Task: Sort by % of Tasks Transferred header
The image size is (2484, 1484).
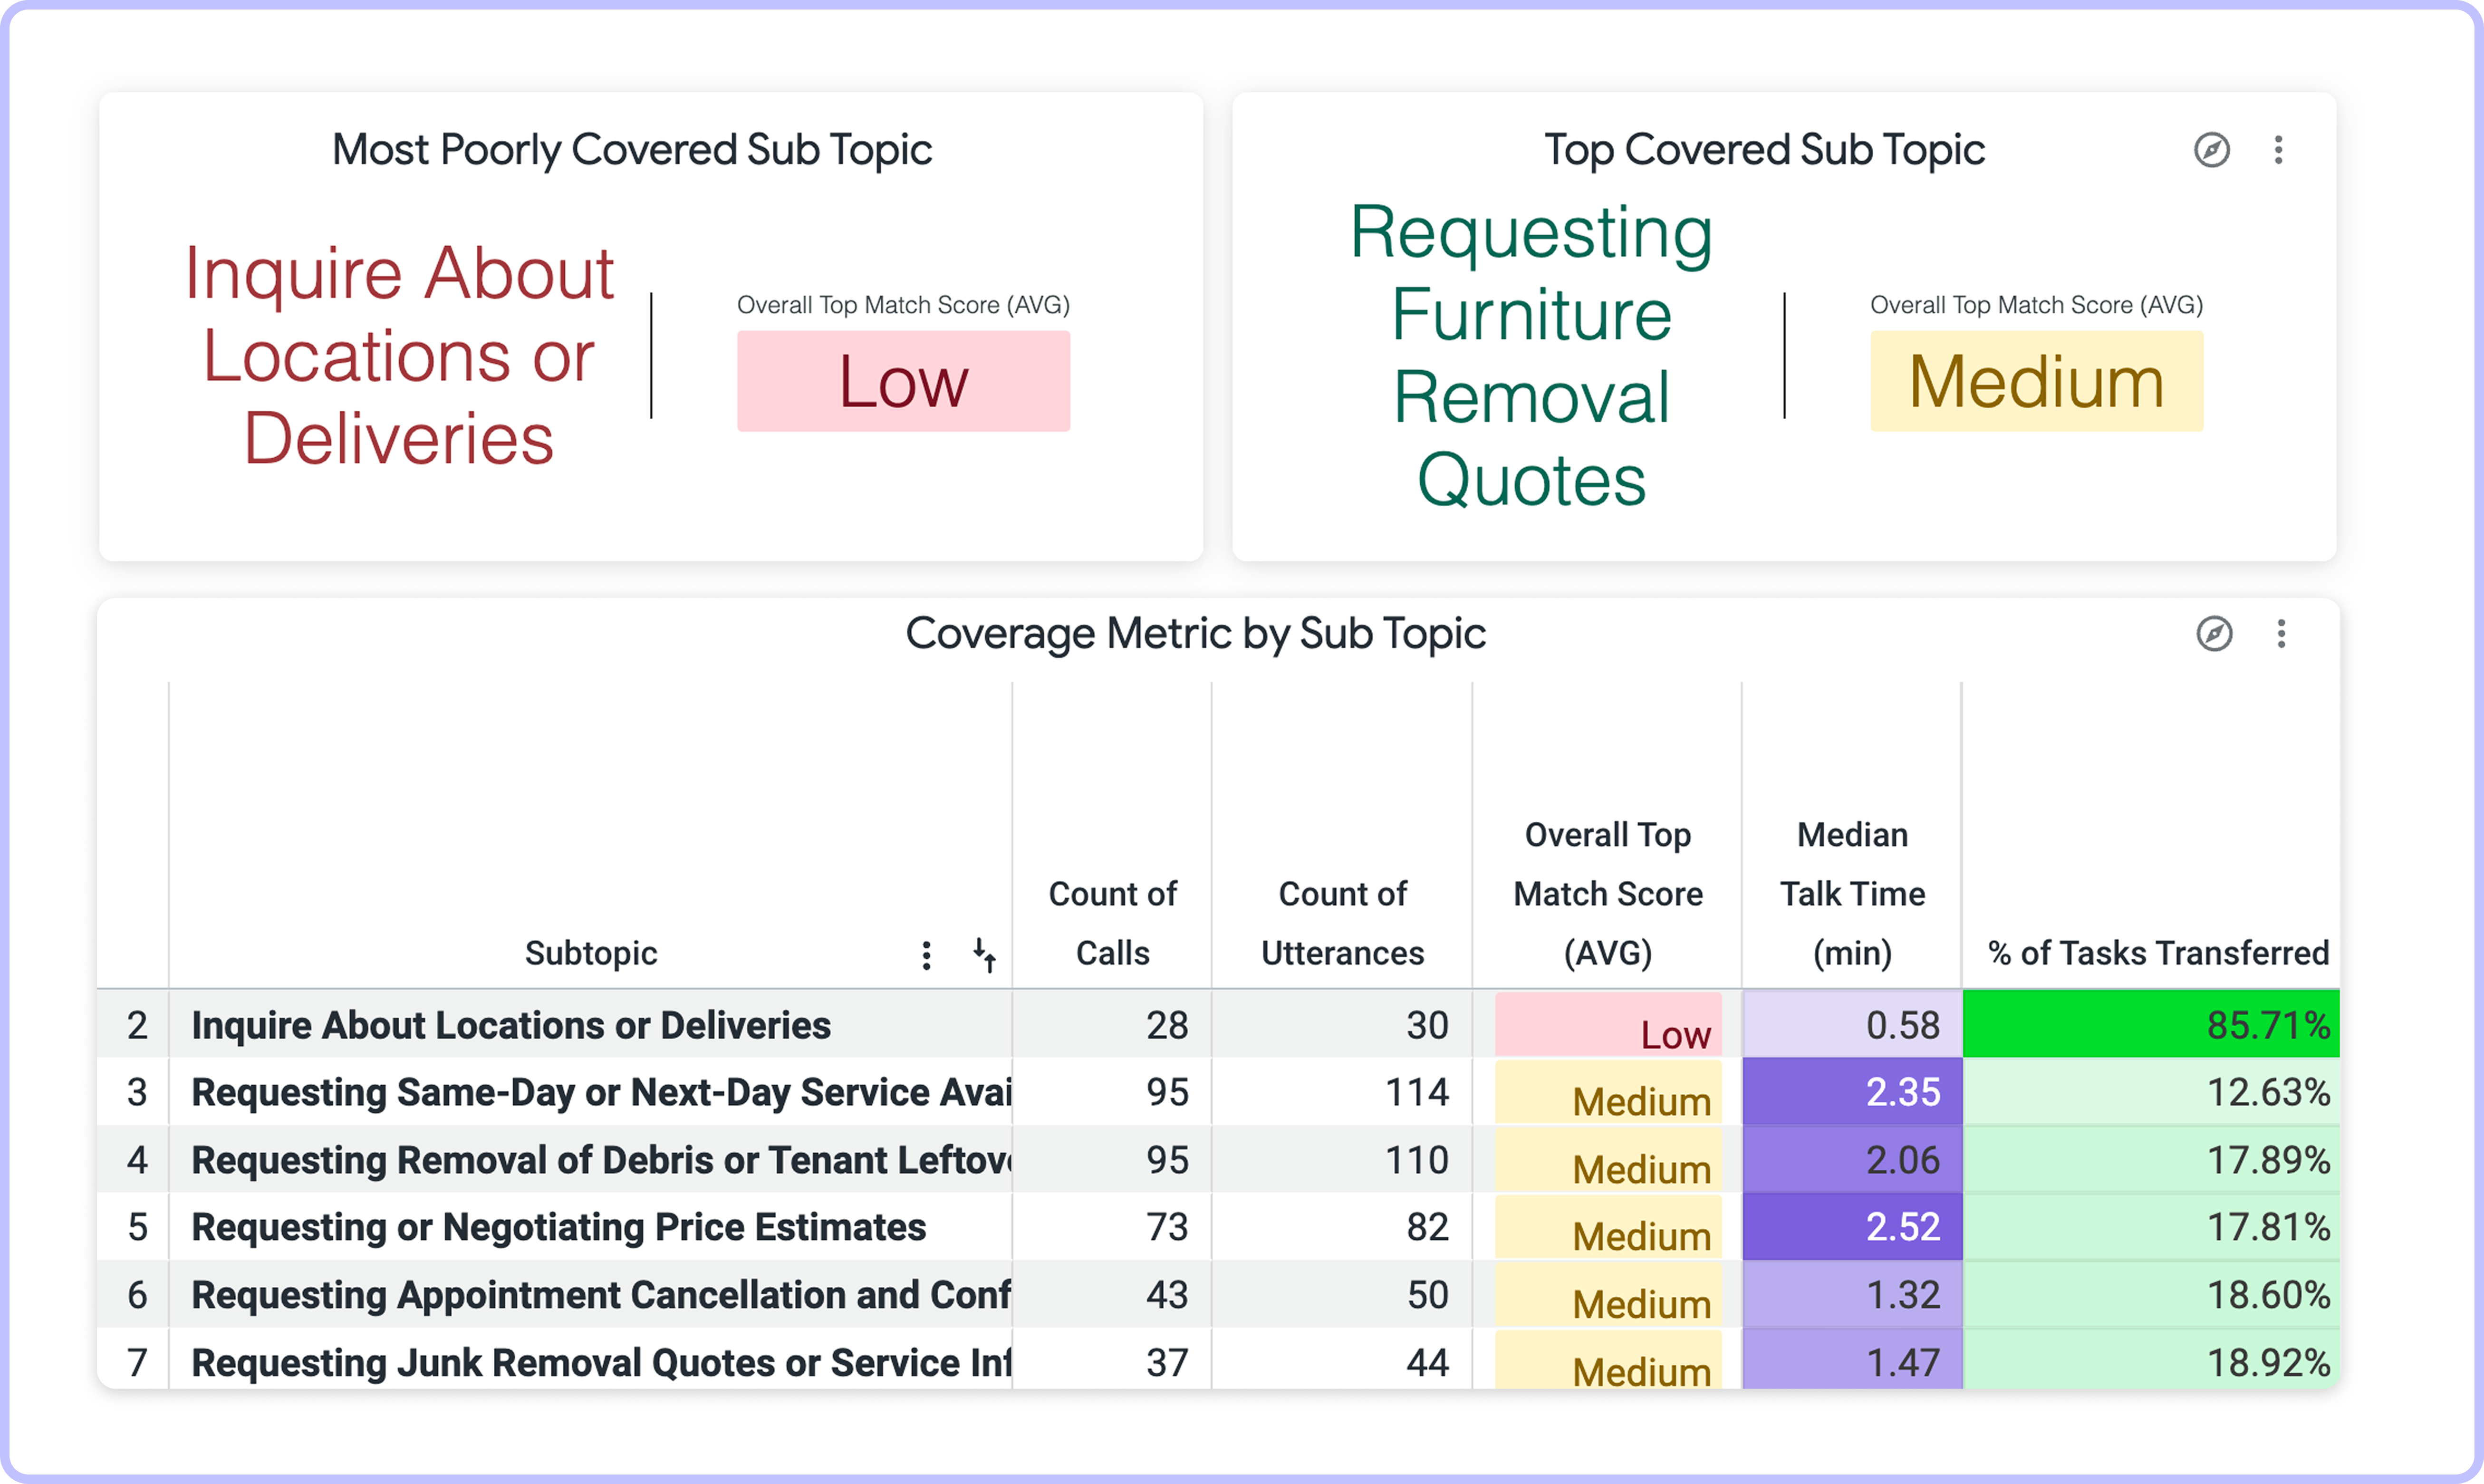Action: pyautogui.click(x=2158, y=953)
